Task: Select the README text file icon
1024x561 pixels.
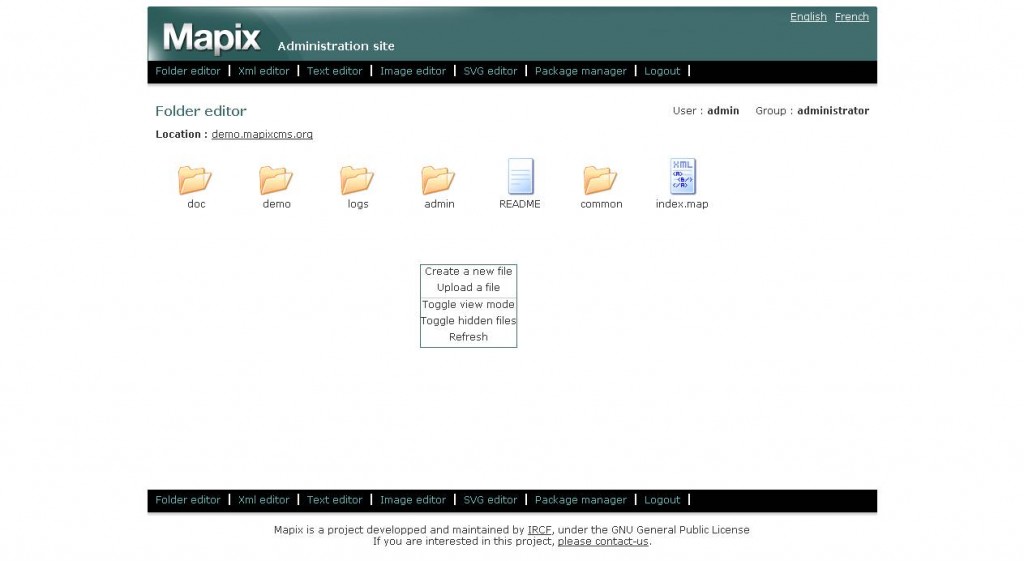Action: (x=520, y=177)
